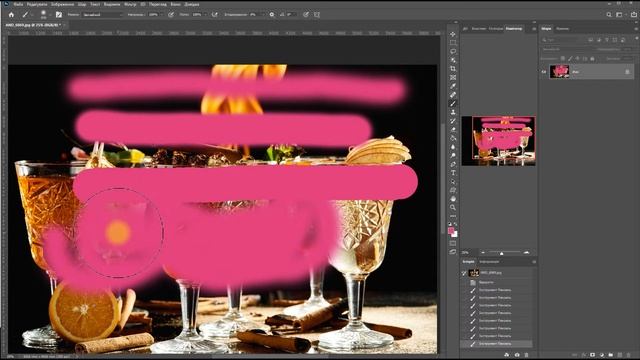Select the Crop tool
The height and width of the screenshot is (360, 640).
click(x=453, y=69)
